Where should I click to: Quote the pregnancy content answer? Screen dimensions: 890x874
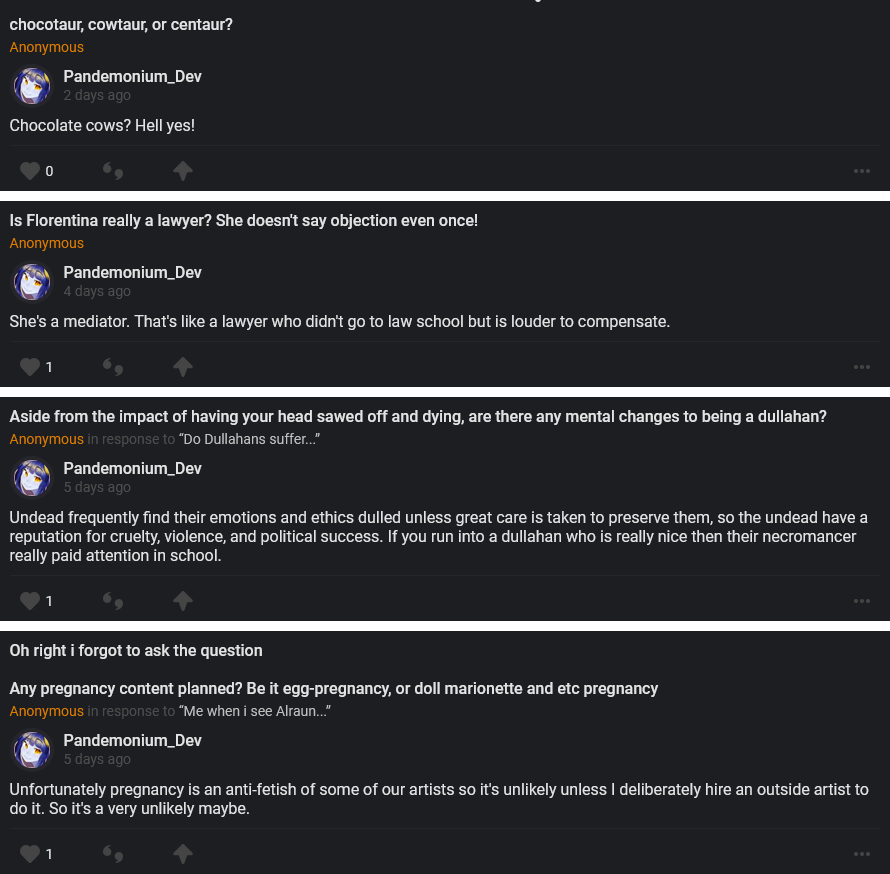(113, 854)
